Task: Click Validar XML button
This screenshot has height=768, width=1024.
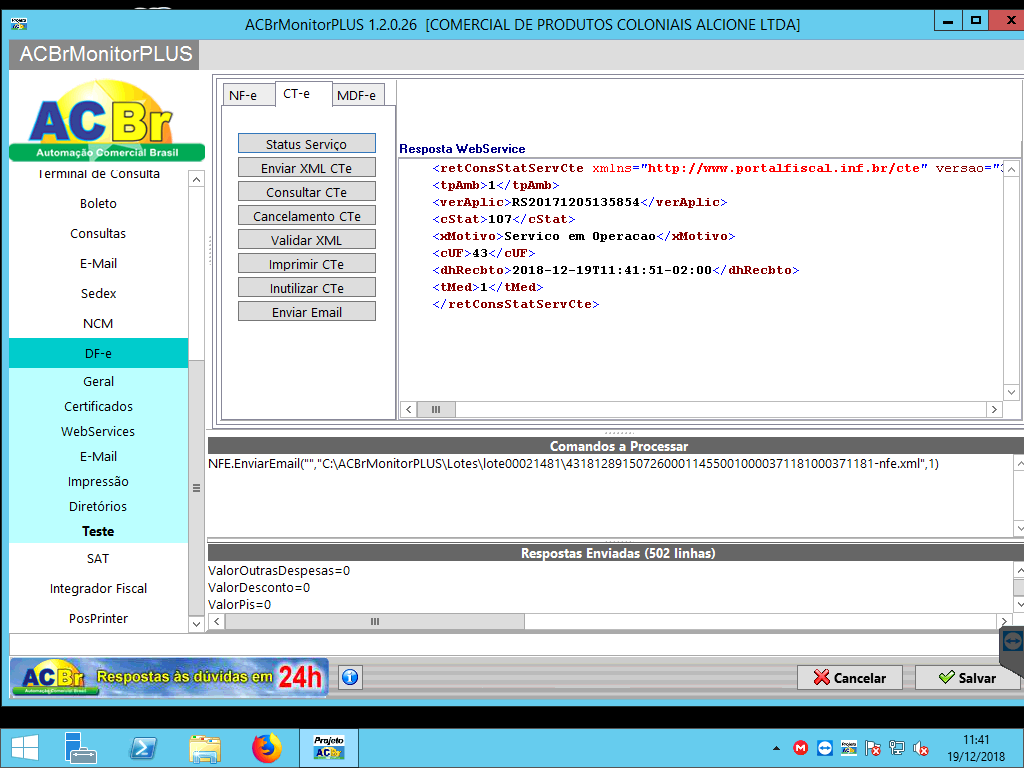Action: click(x=307, y=240)
